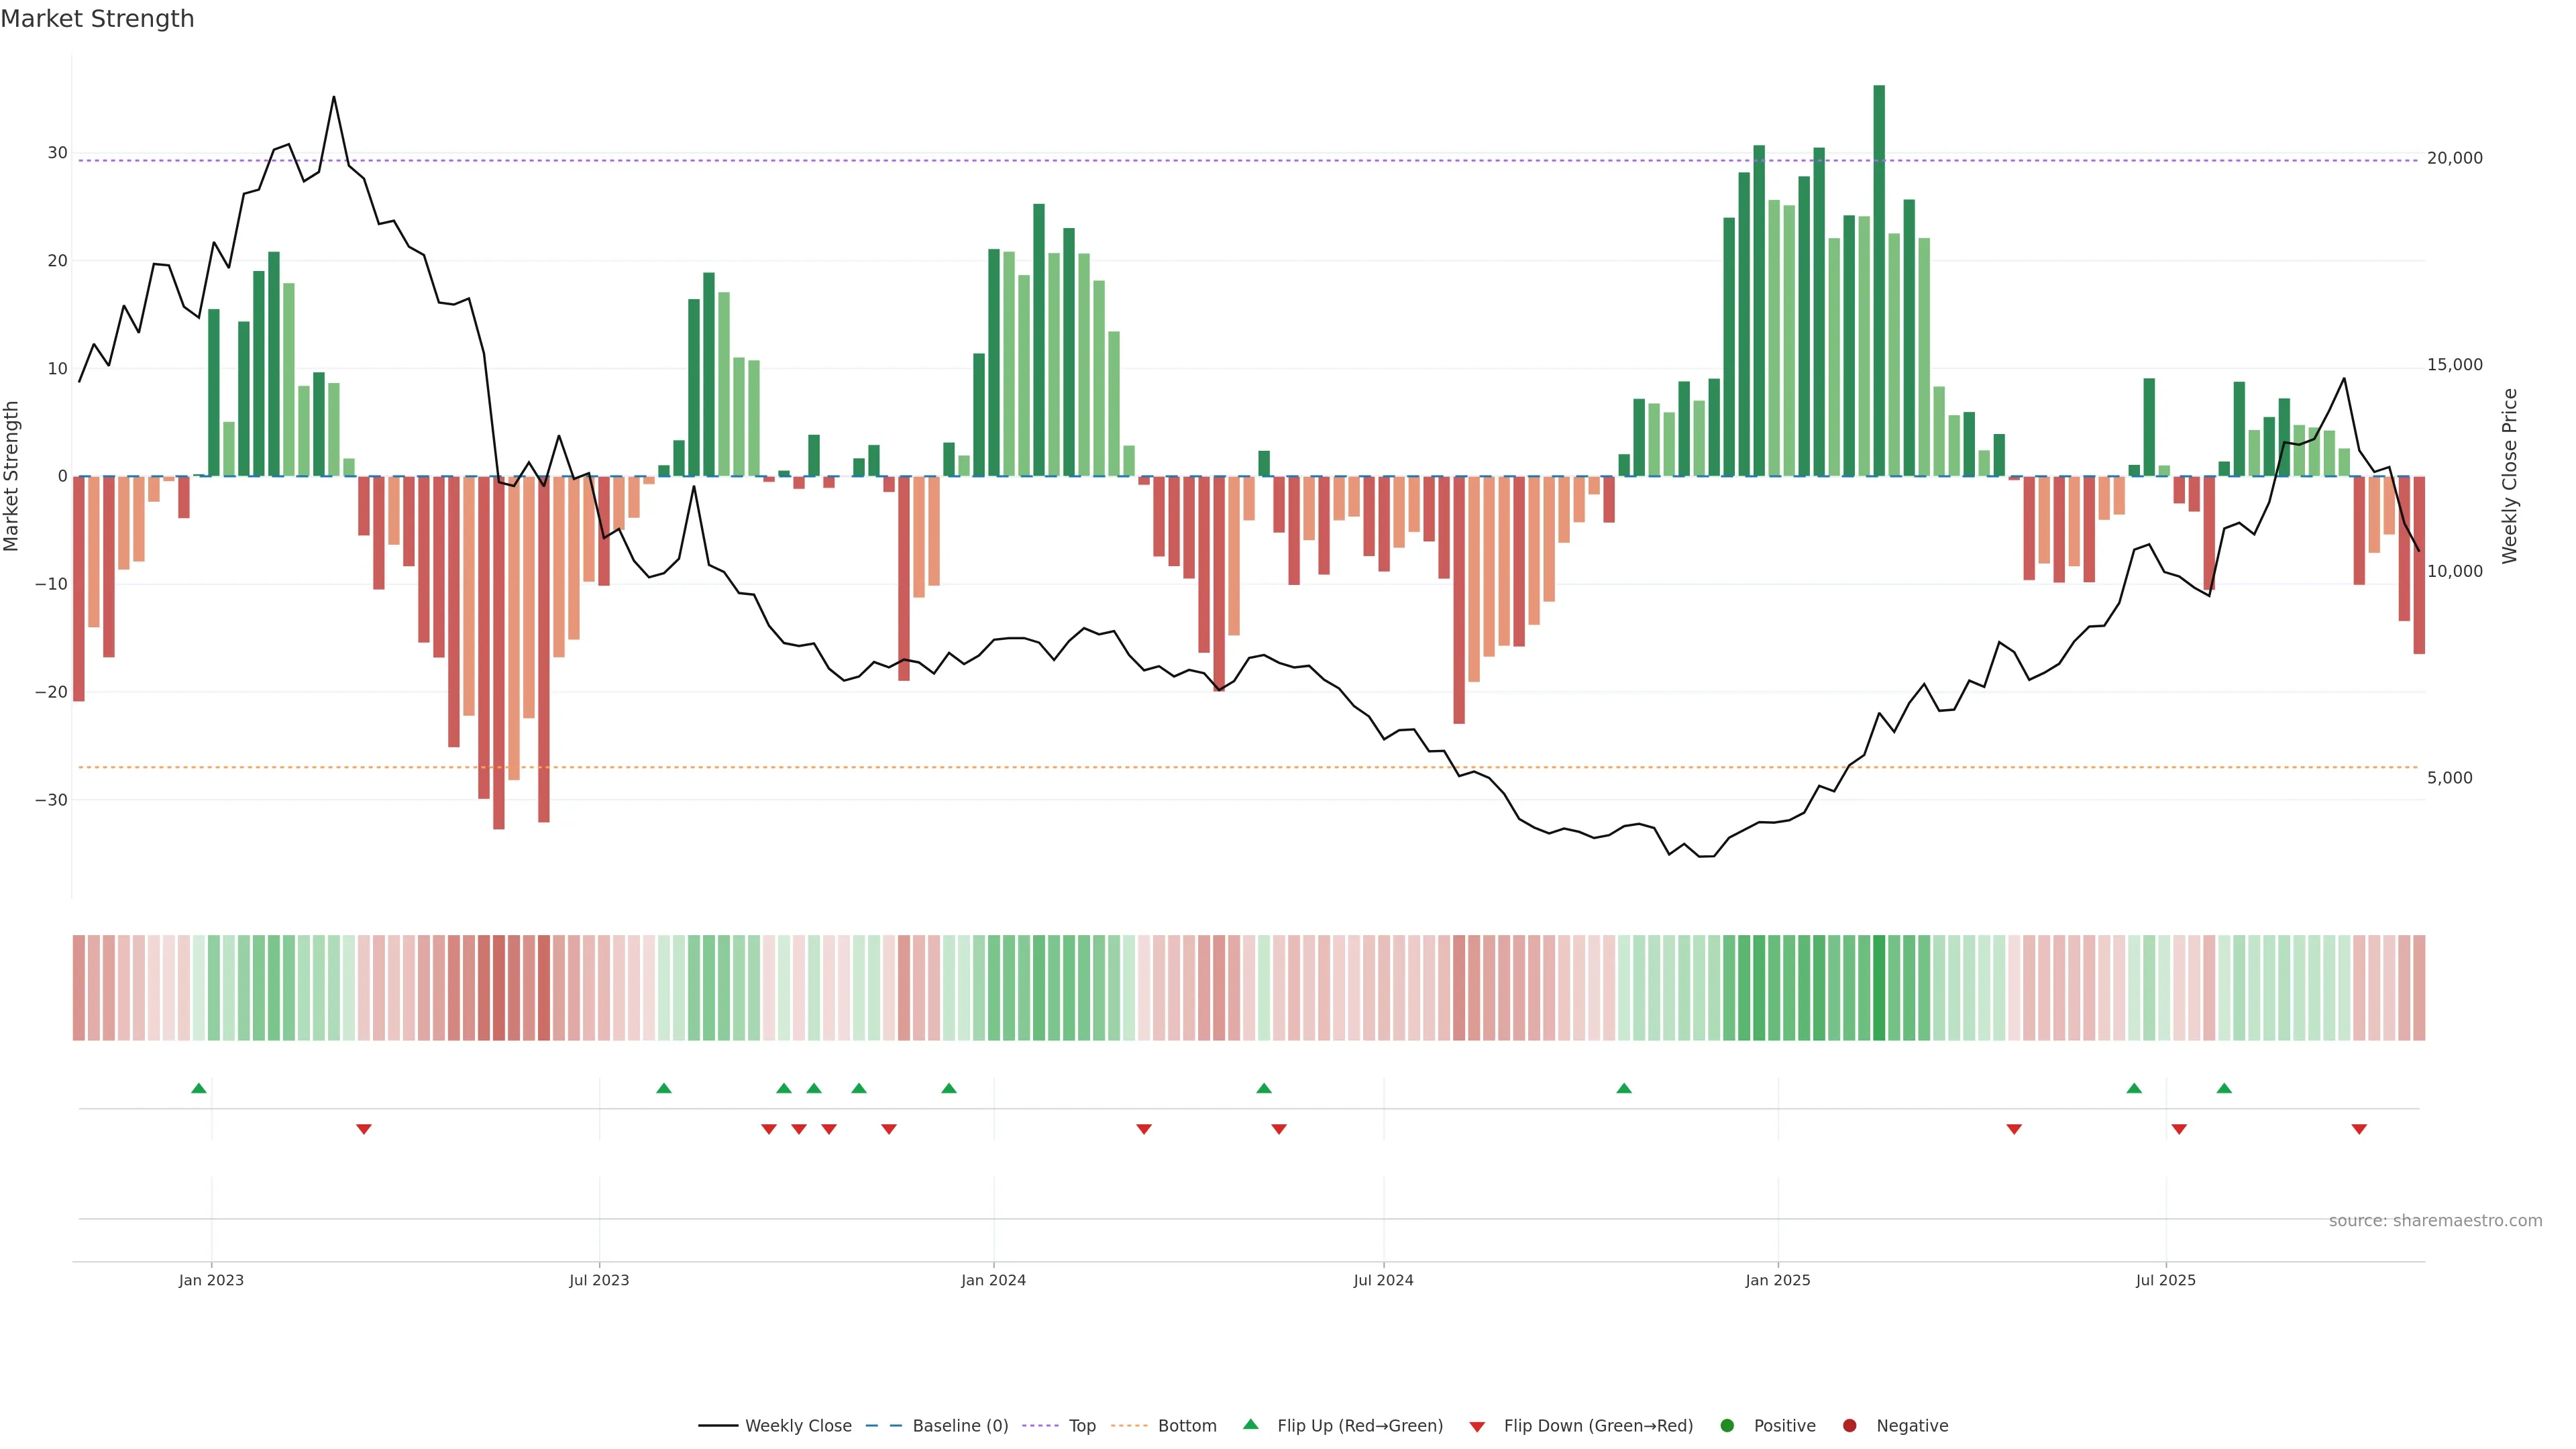
Task: Click the Jul 2025 x-axis label
Action: click(2165, 1280)
